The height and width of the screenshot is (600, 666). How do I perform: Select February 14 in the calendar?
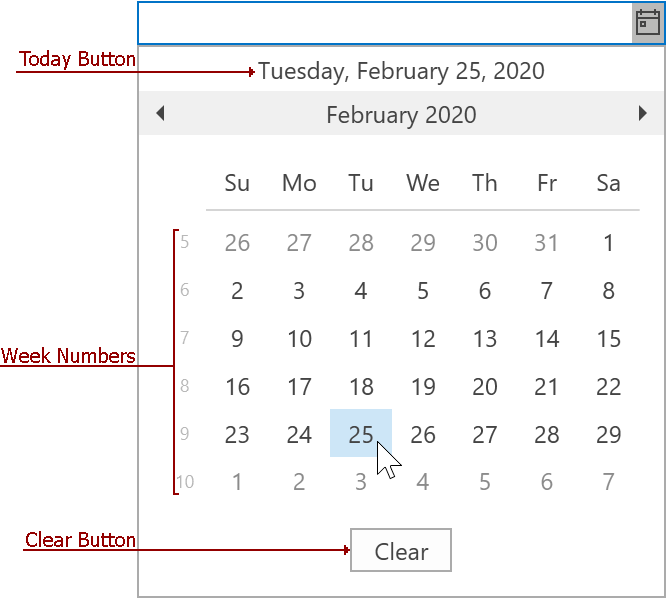[547, 339]
